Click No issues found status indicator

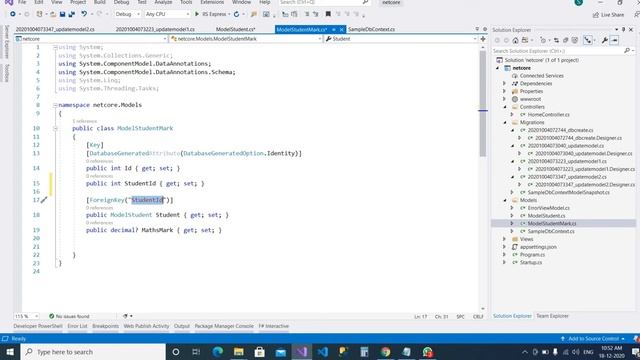69,316
